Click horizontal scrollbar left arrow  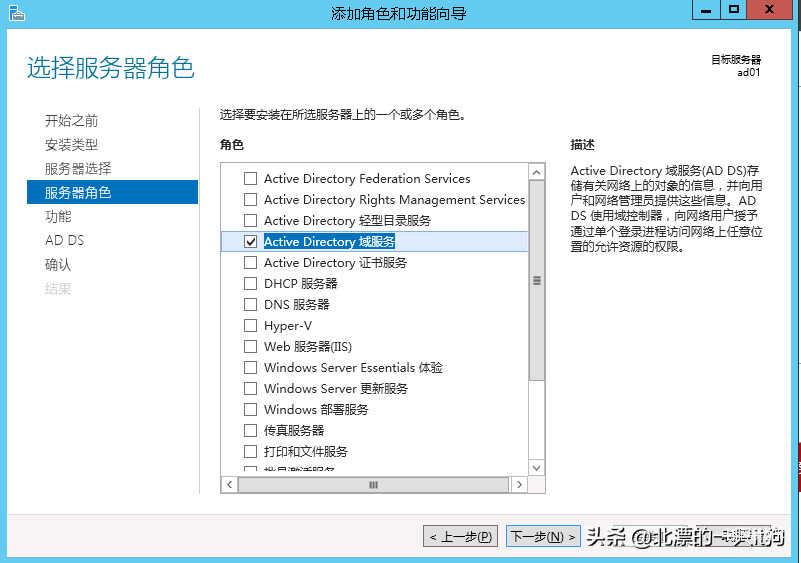tap(229, 484)
